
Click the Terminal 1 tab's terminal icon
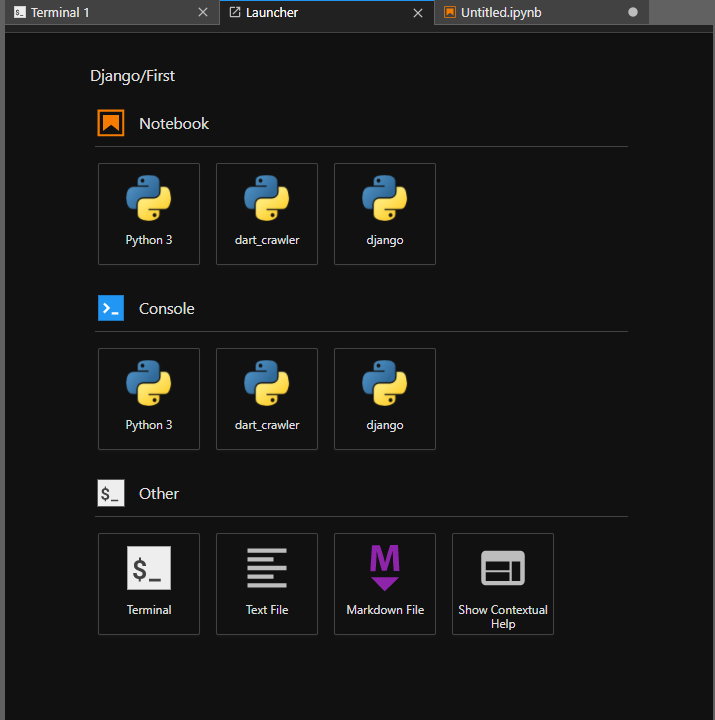19,12
